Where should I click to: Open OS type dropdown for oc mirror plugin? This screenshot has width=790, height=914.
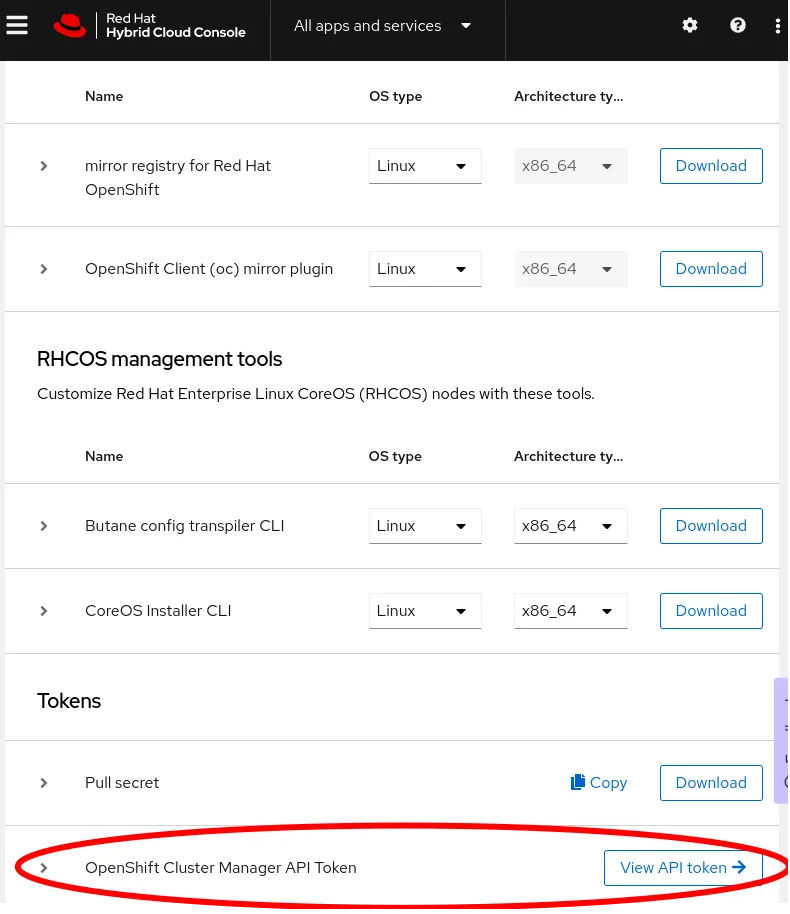tap(425, 269)
